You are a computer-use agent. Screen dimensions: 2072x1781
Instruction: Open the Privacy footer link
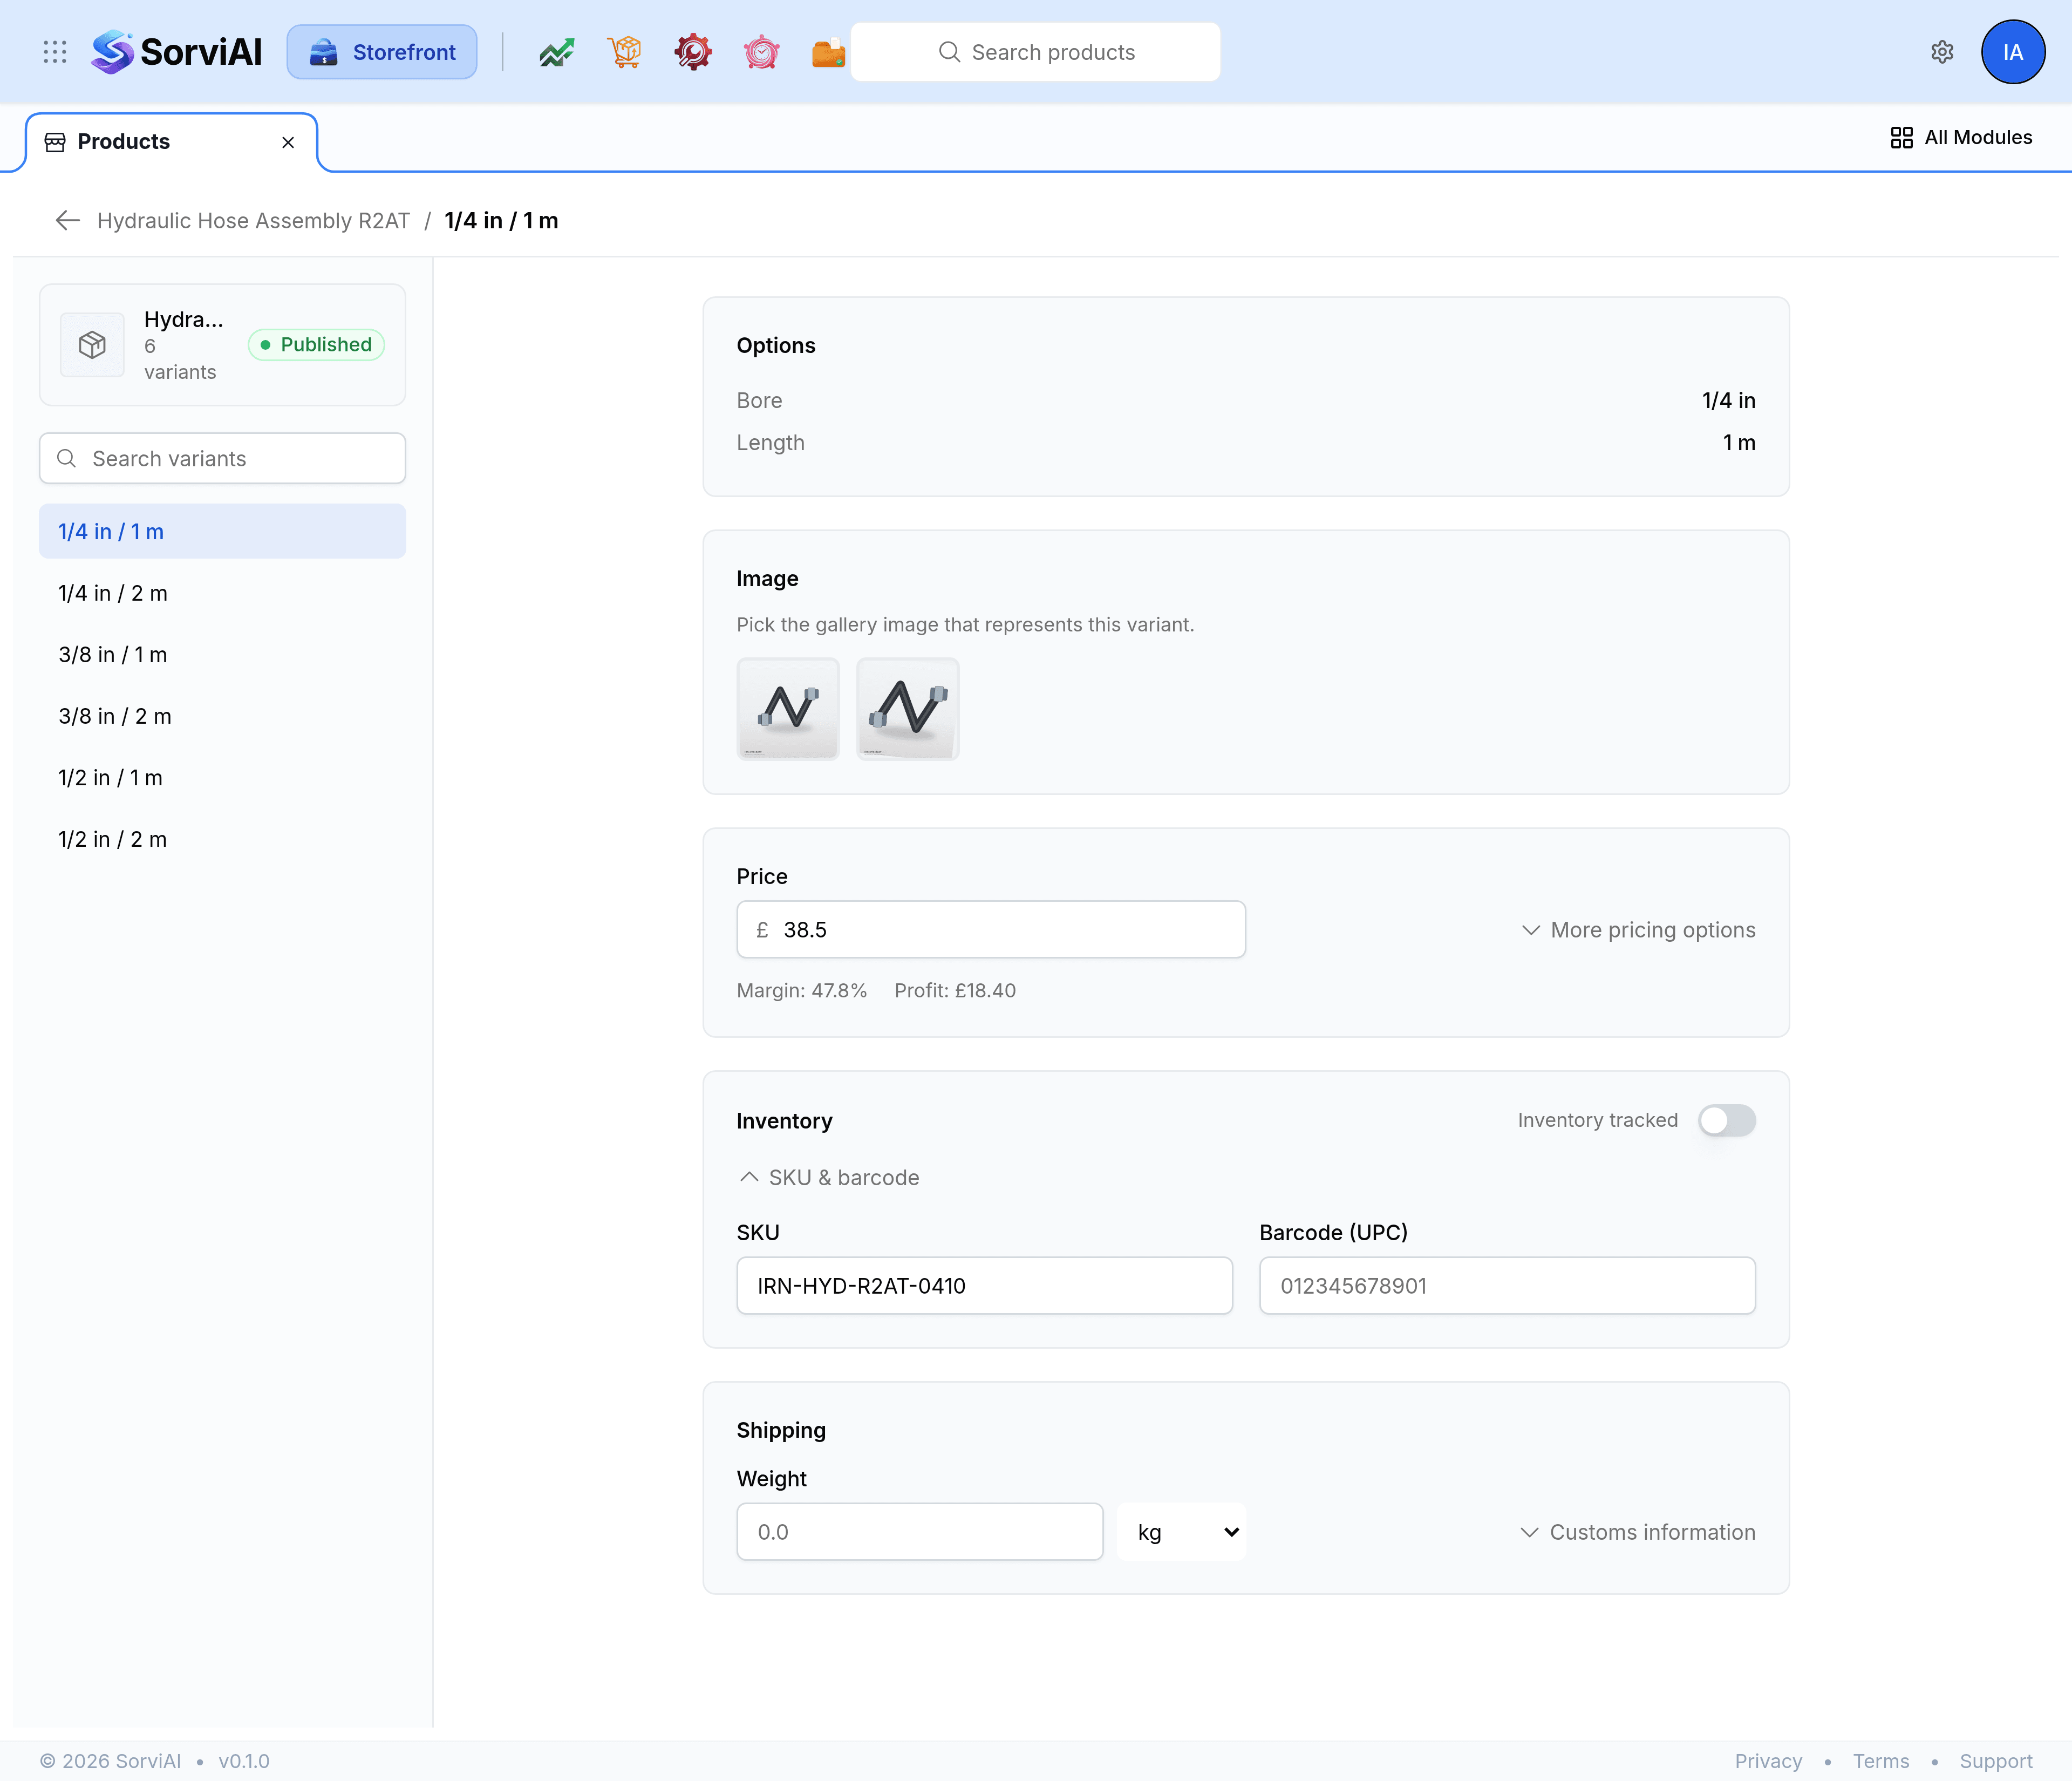[x=1768, y=1761]
